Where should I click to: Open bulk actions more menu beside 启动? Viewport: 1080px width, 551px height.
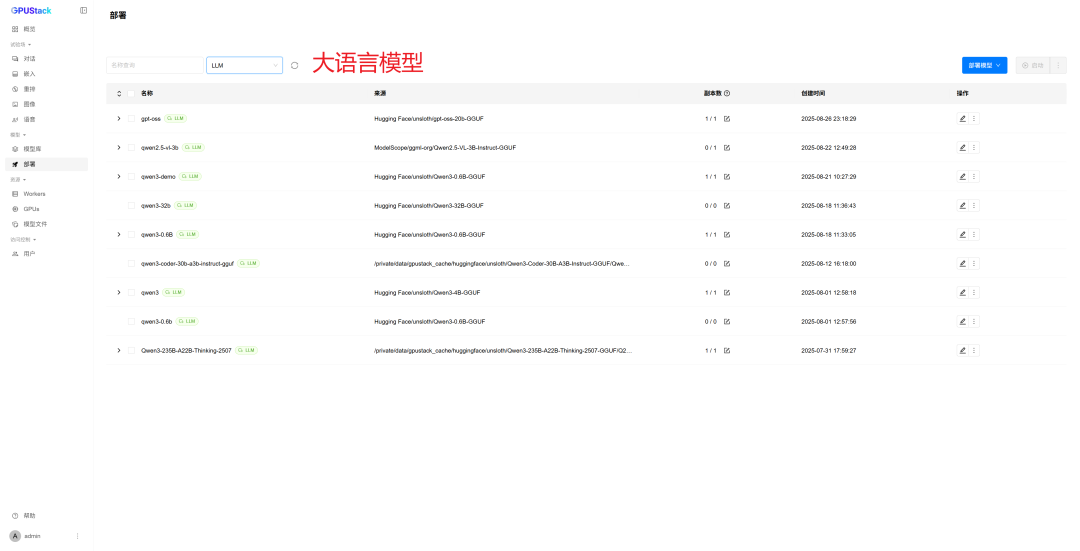coord(1059,65)
